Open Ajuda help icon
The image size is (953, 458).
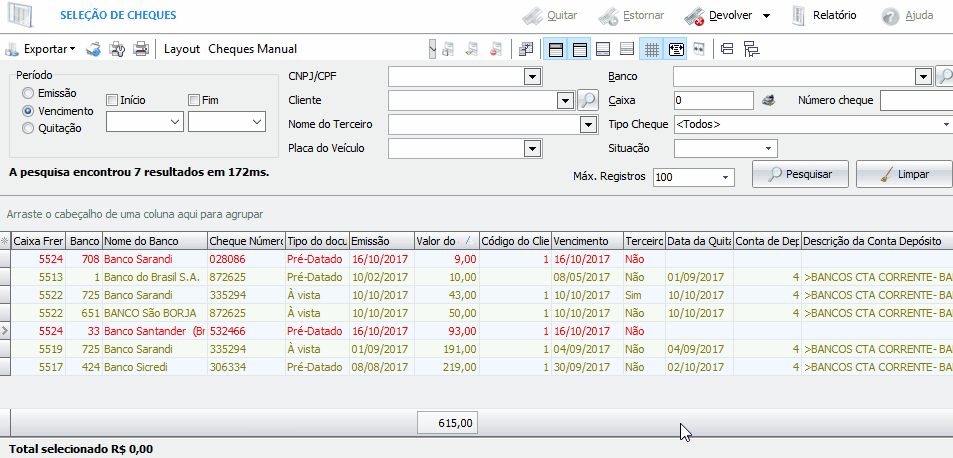890,16
